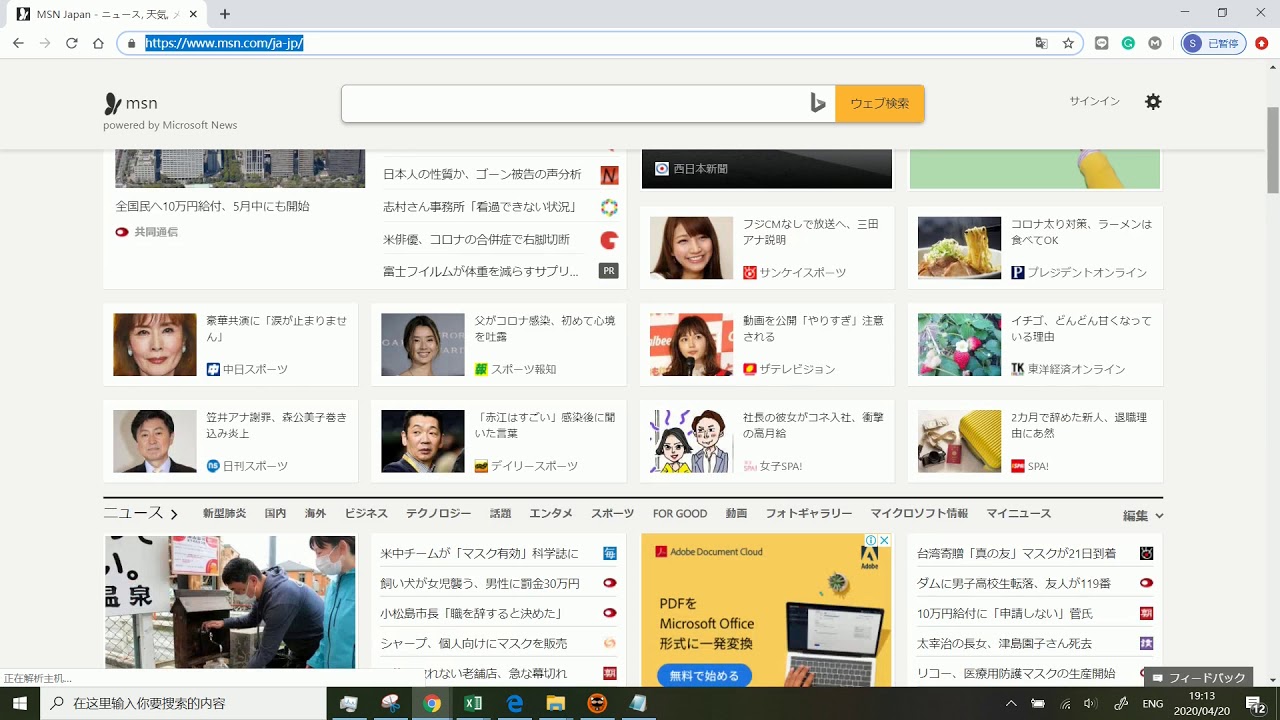The height and width of the screenshot is (720, 1280).
Task: Open the Chrome profile button 已暂停
Action: pyautogui.click(x=1213, y=43)
